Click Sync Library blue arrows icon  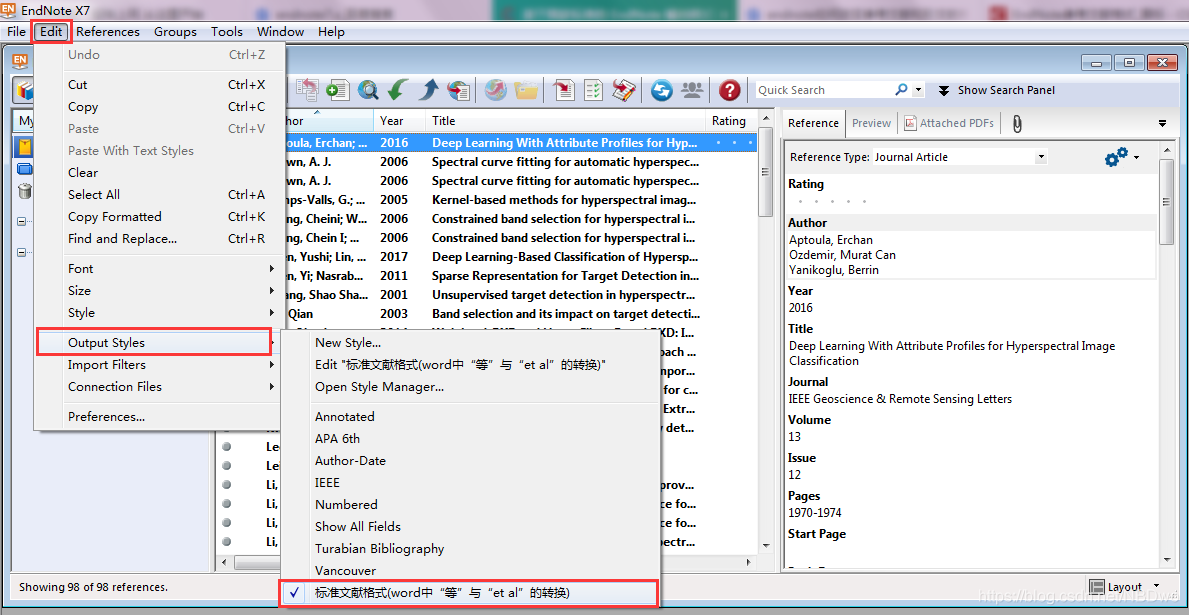(x=662, y=90)
